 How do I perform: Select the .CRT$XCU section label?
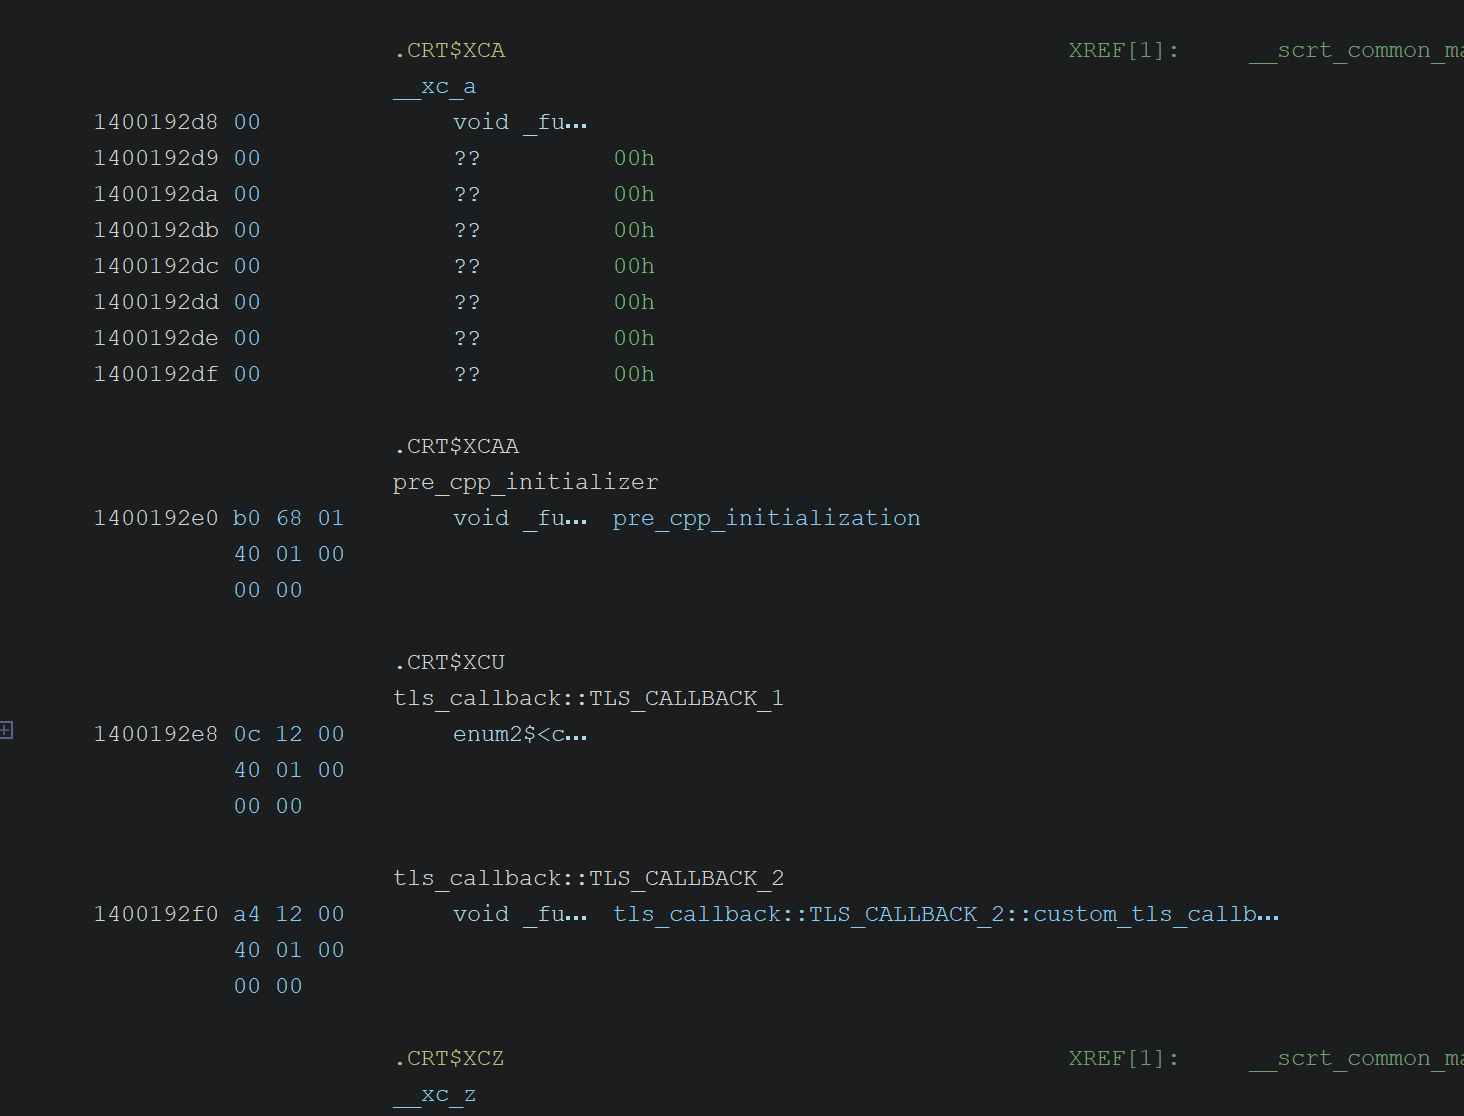(x=449, y=662)
